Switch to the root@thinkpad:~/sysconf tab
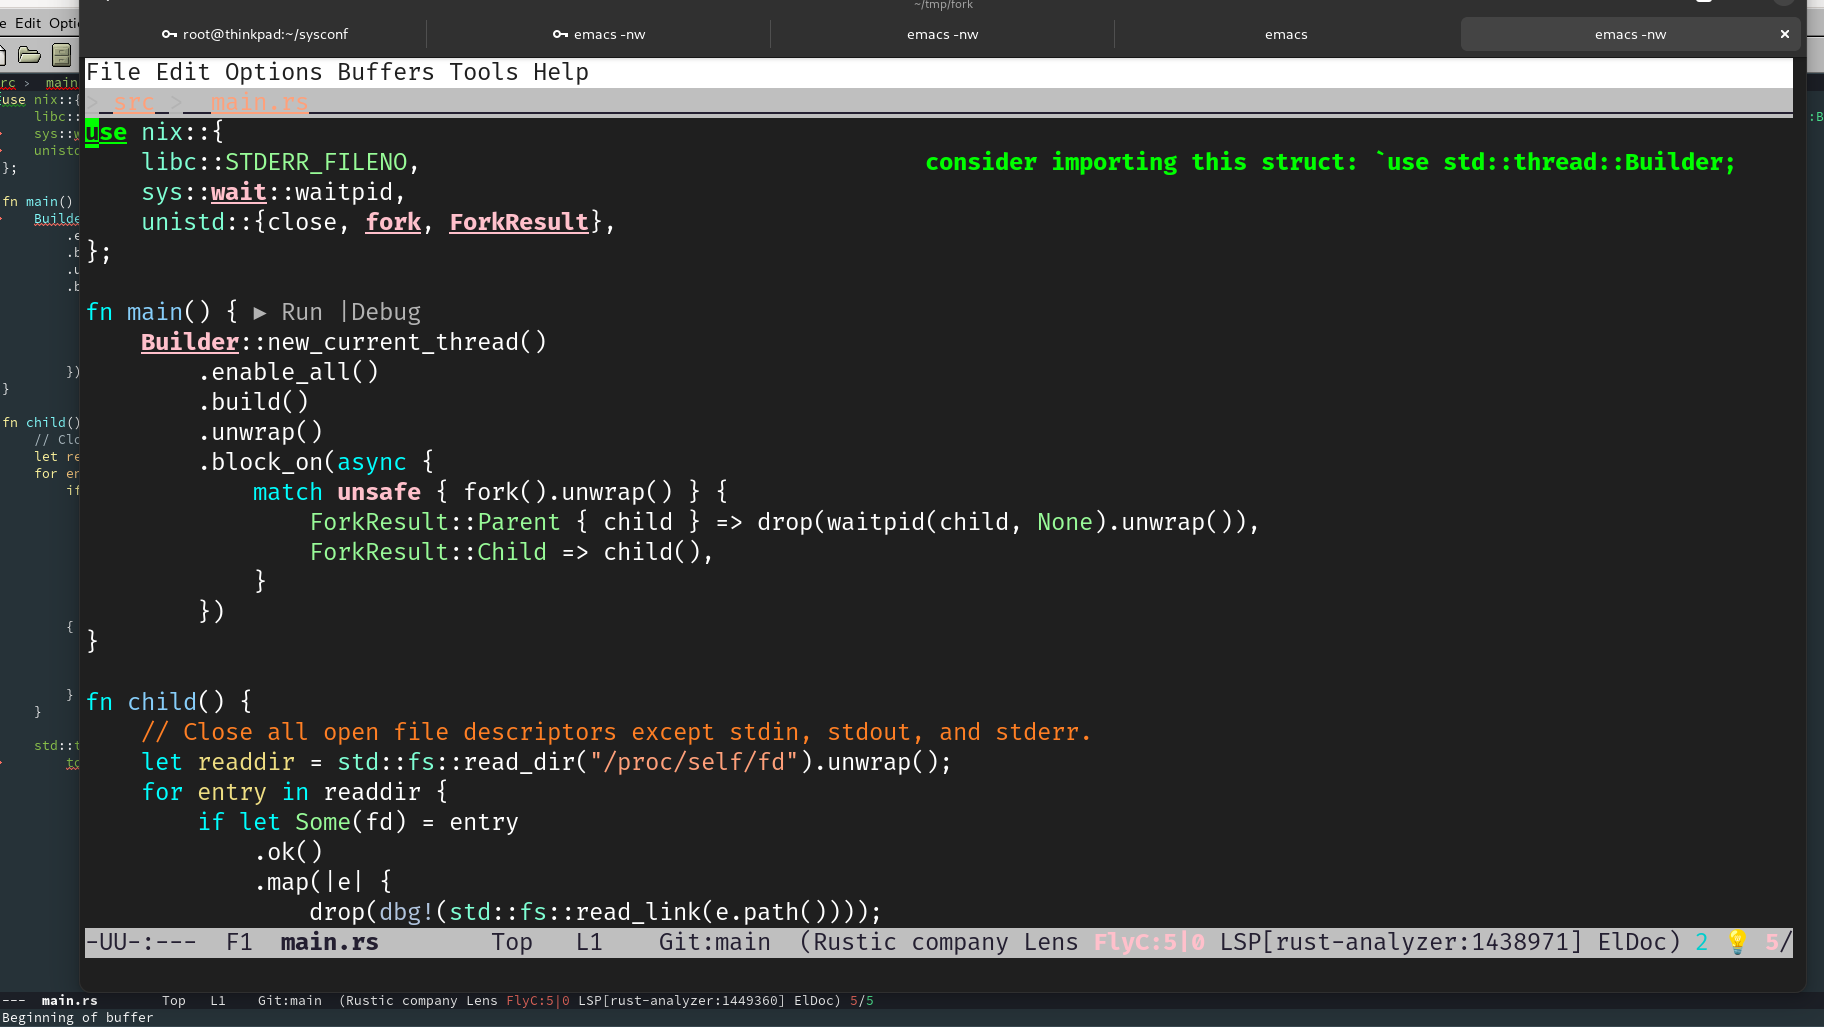Image resolution: width=1824 pixels, height=1027 pixels. click(x=255, y=34)
